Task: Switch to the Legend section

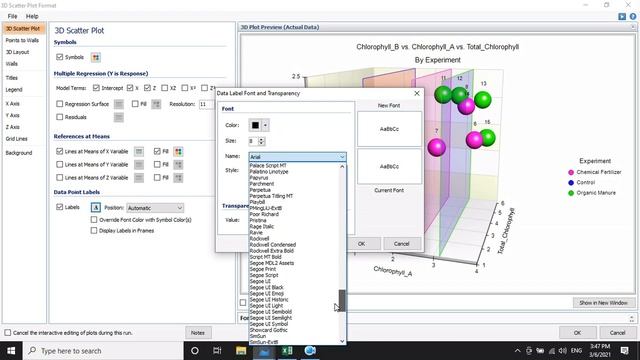Action: coord(14,90)
